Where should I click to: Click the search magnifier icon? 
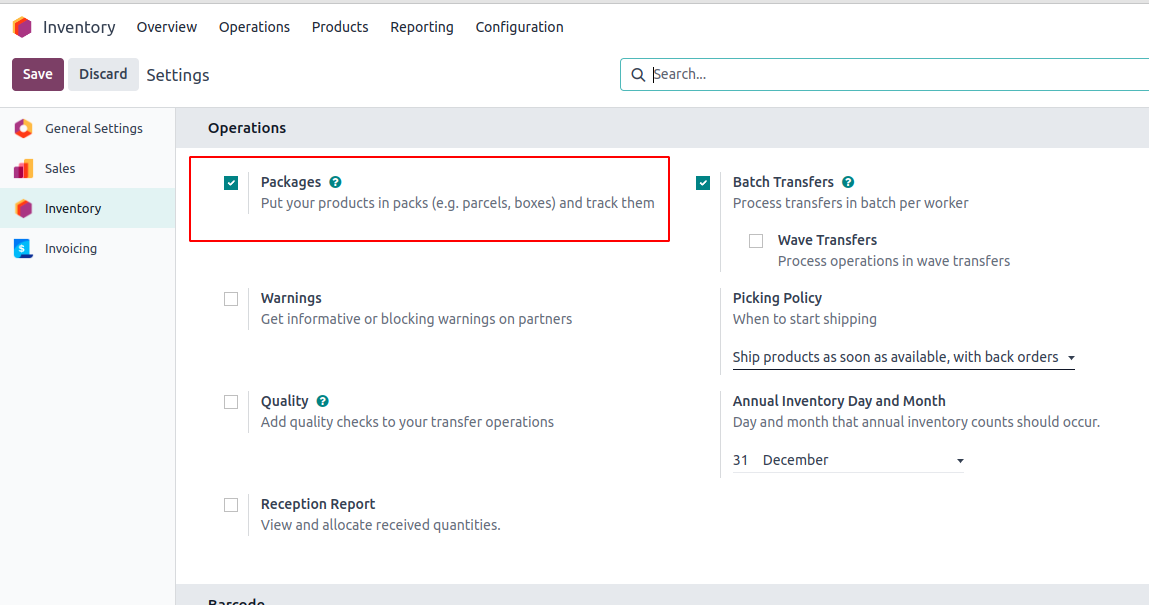[x=638, y=75]
